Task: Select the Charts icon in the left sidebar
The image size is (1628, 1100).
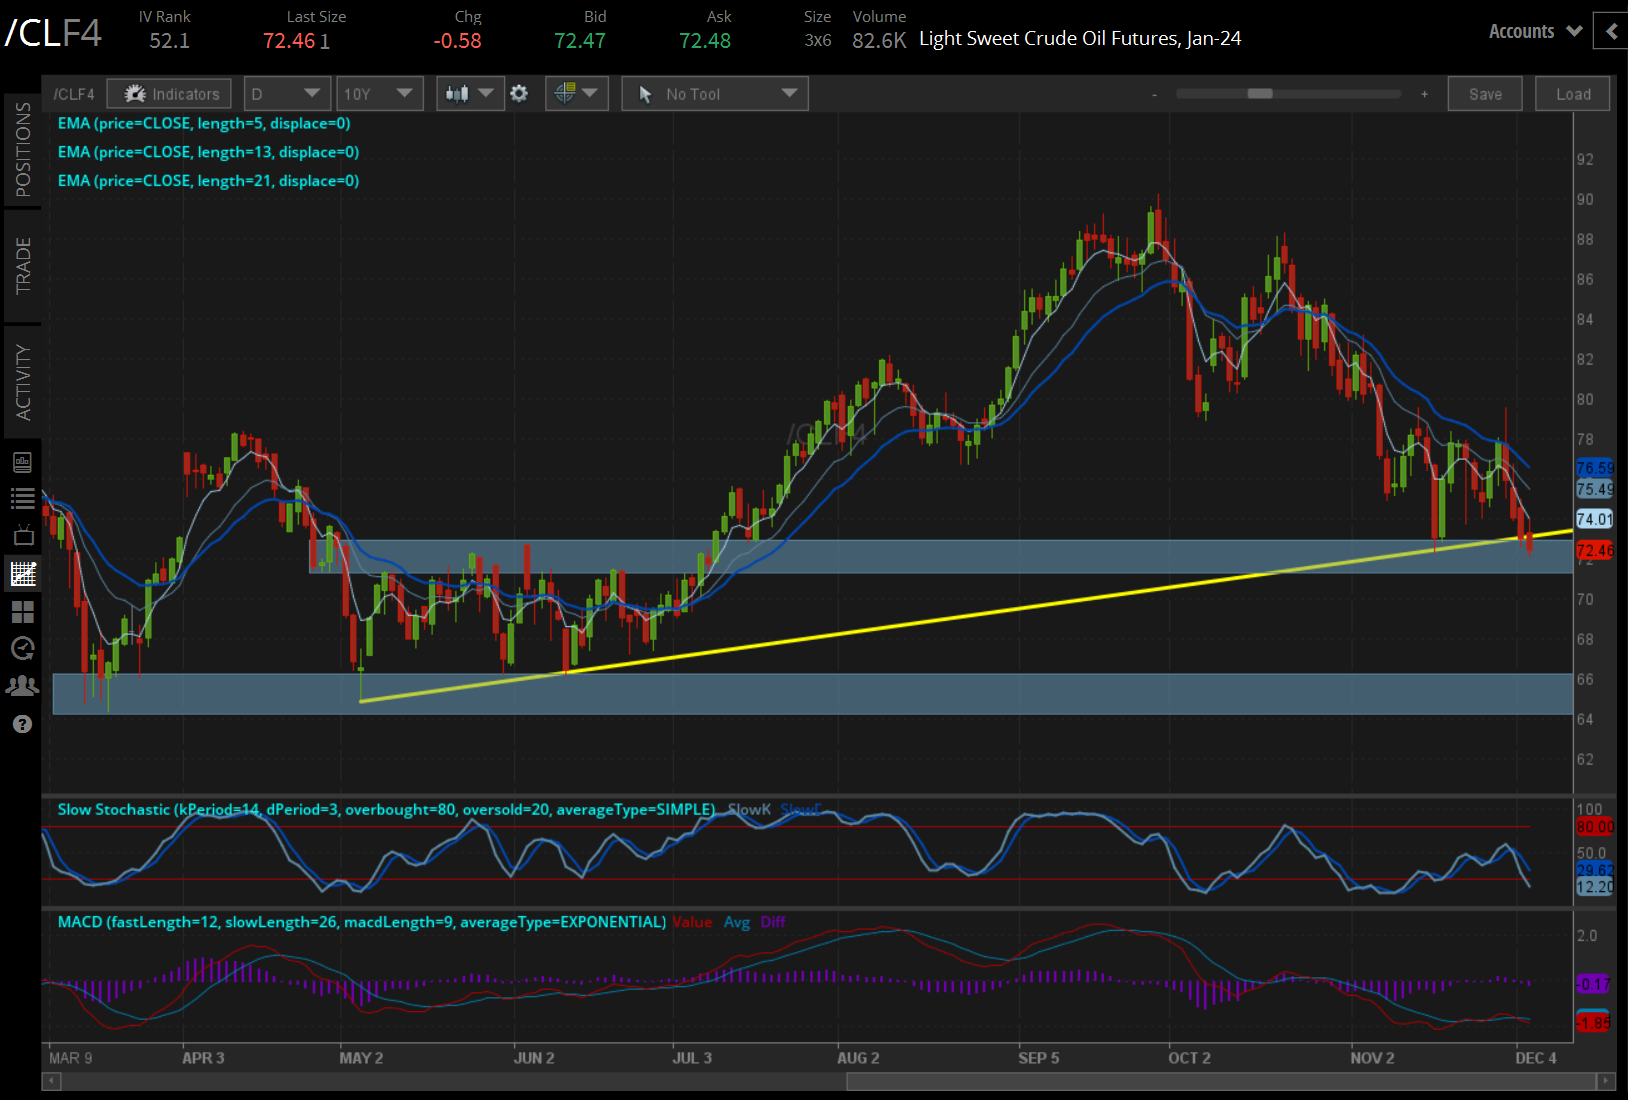Action: [x=22, y=573]
